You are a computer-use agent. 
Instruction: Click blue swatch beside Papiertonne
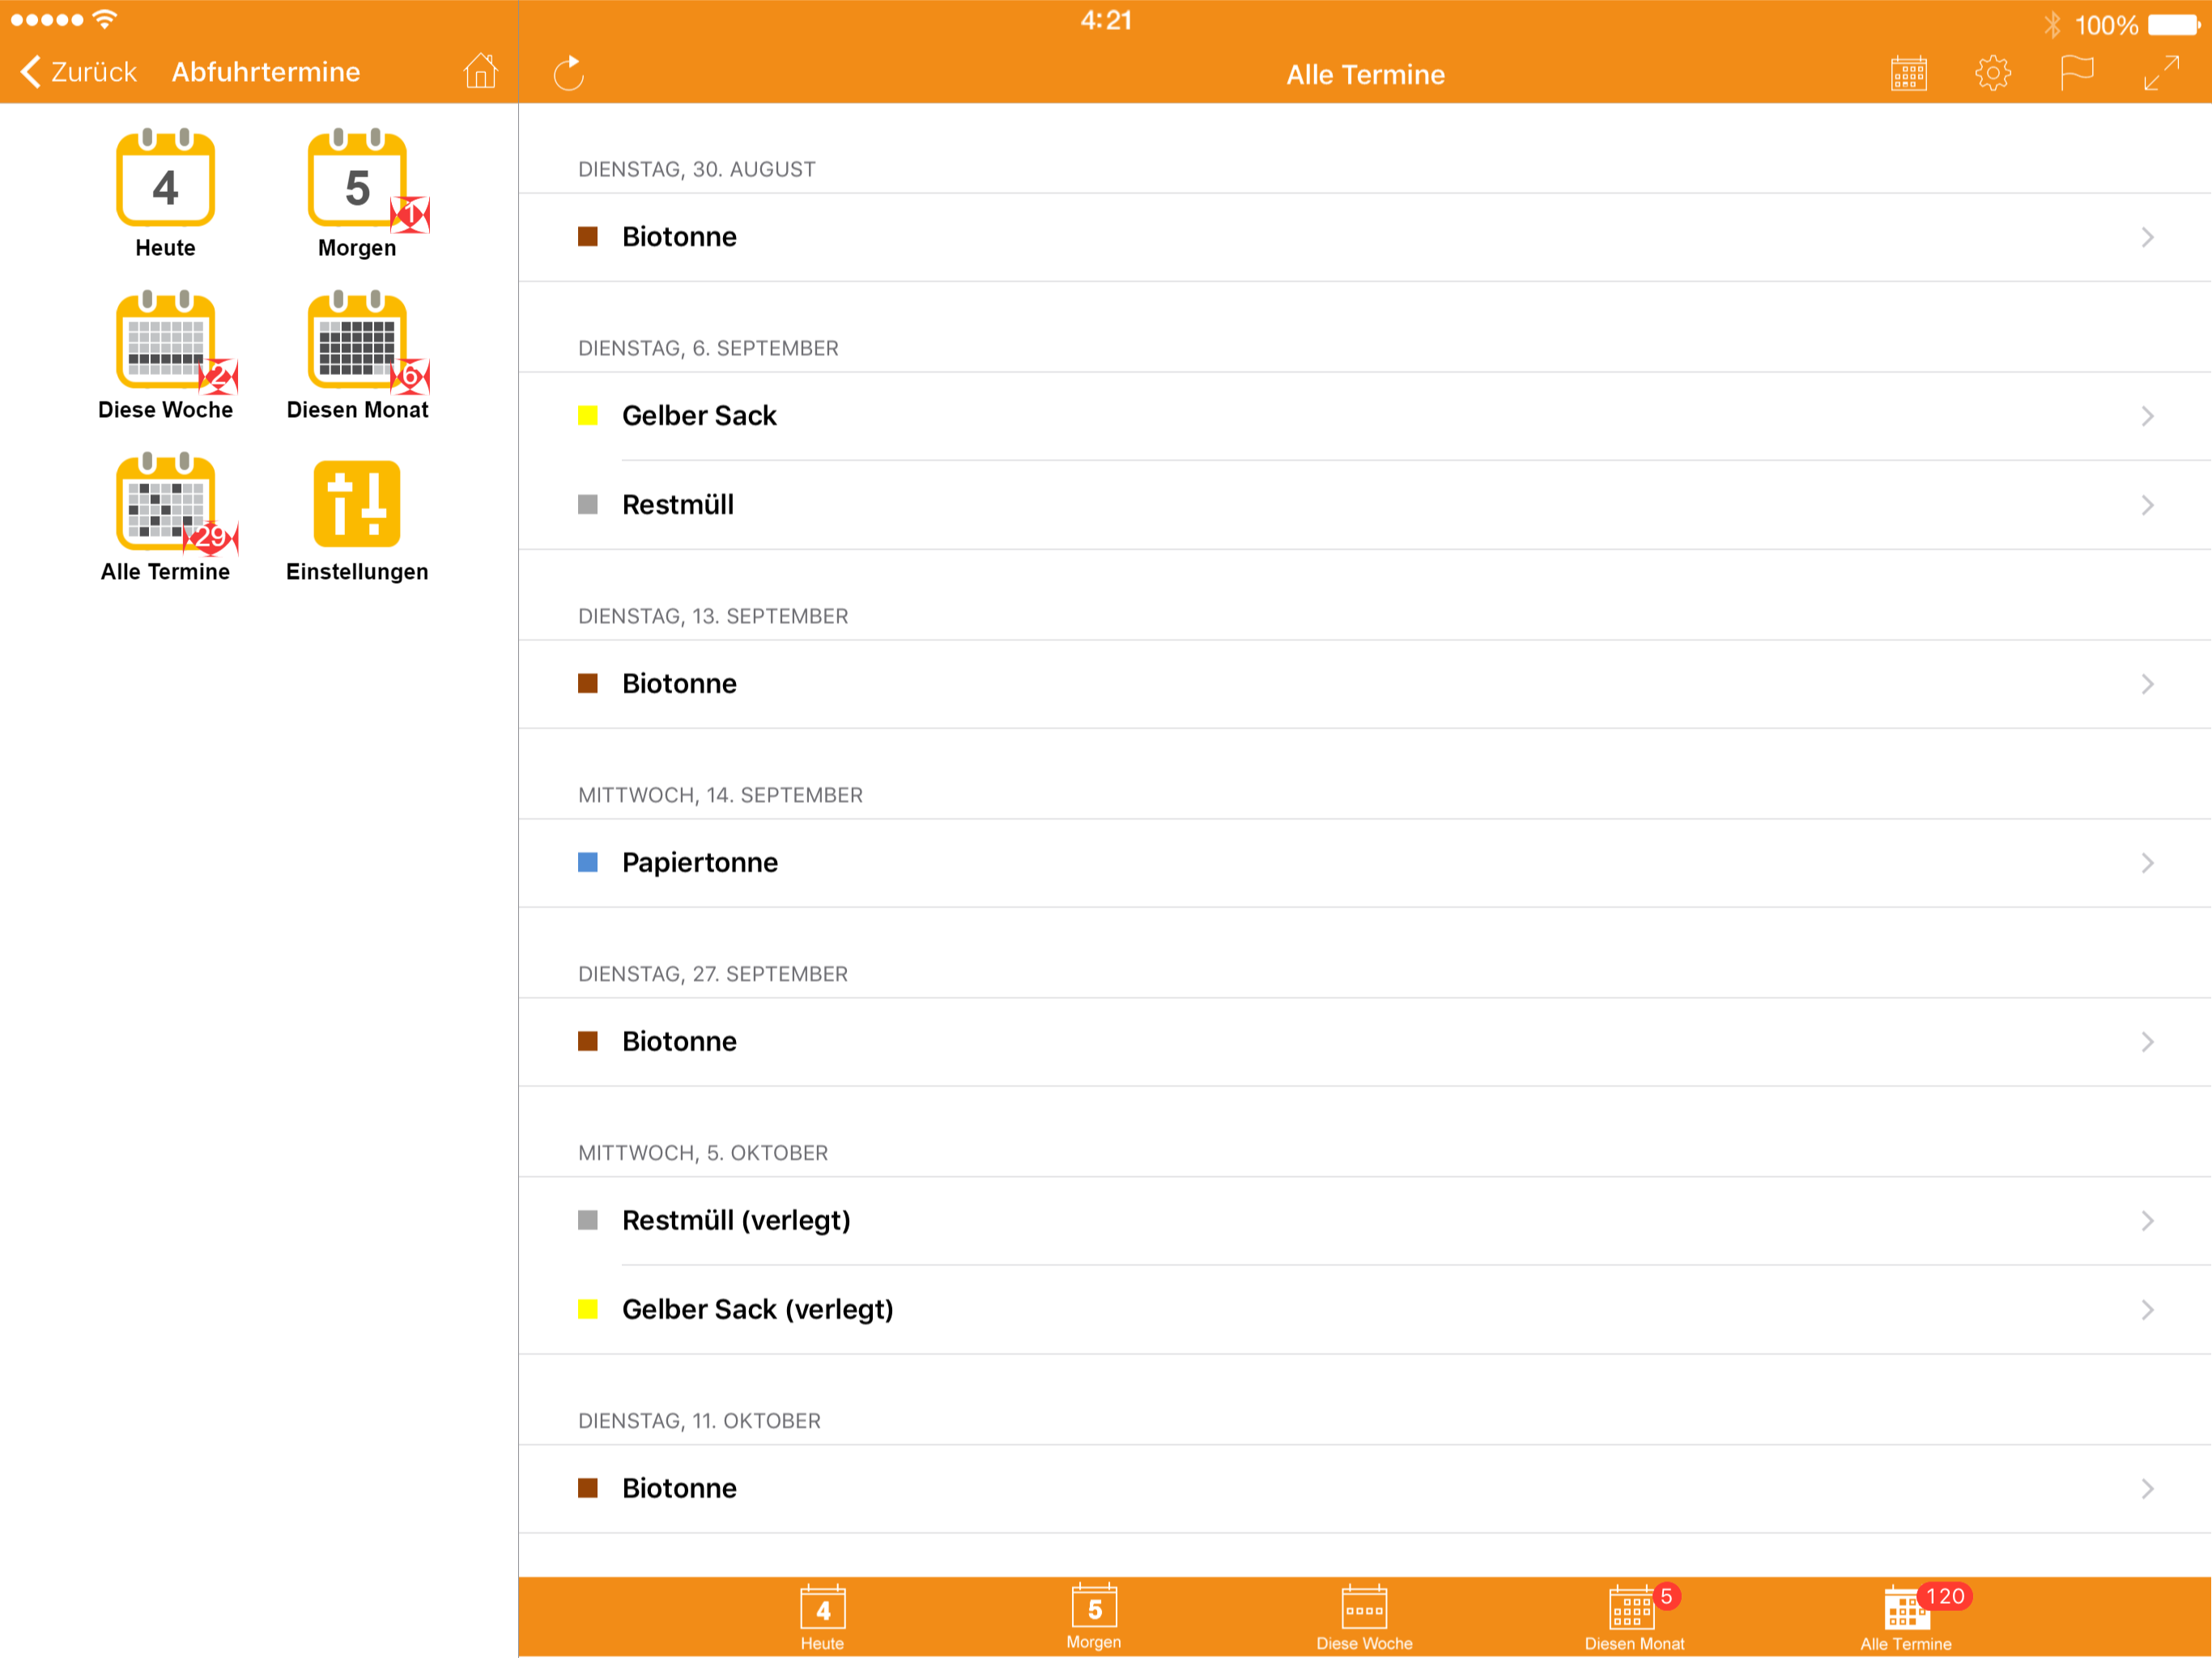pos(588,863)
